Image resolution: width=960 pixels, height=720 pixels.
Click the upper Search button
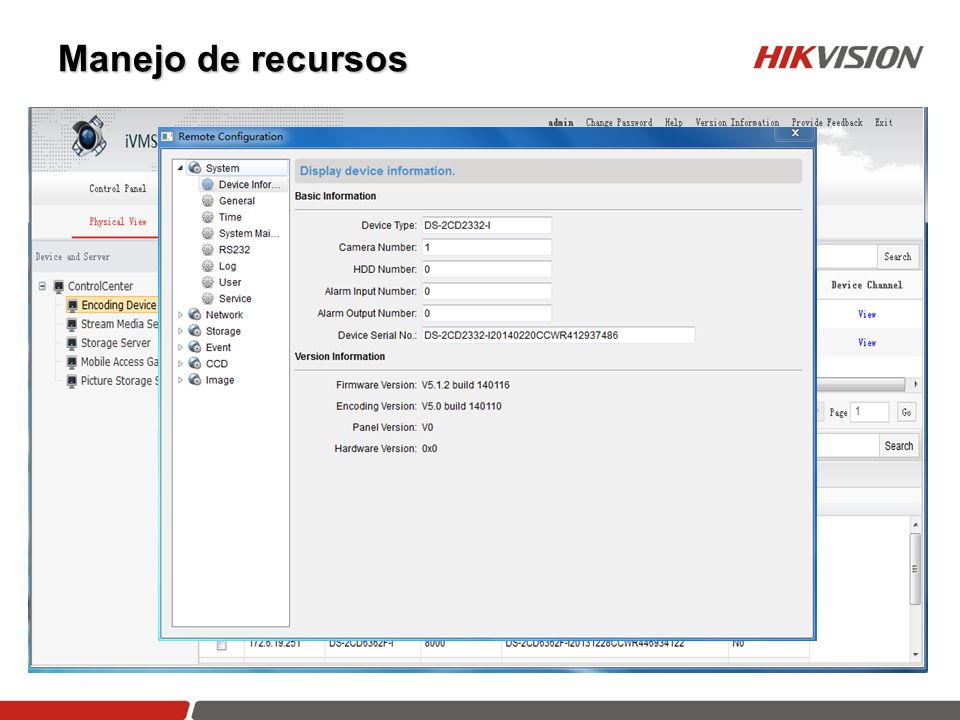coord(898,257)
